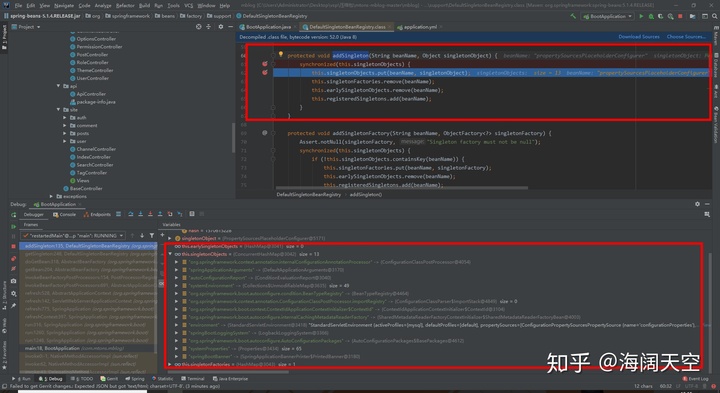Open the View Breakpoints icon
The width and height of the screenshot is (720, 393).
13,258
